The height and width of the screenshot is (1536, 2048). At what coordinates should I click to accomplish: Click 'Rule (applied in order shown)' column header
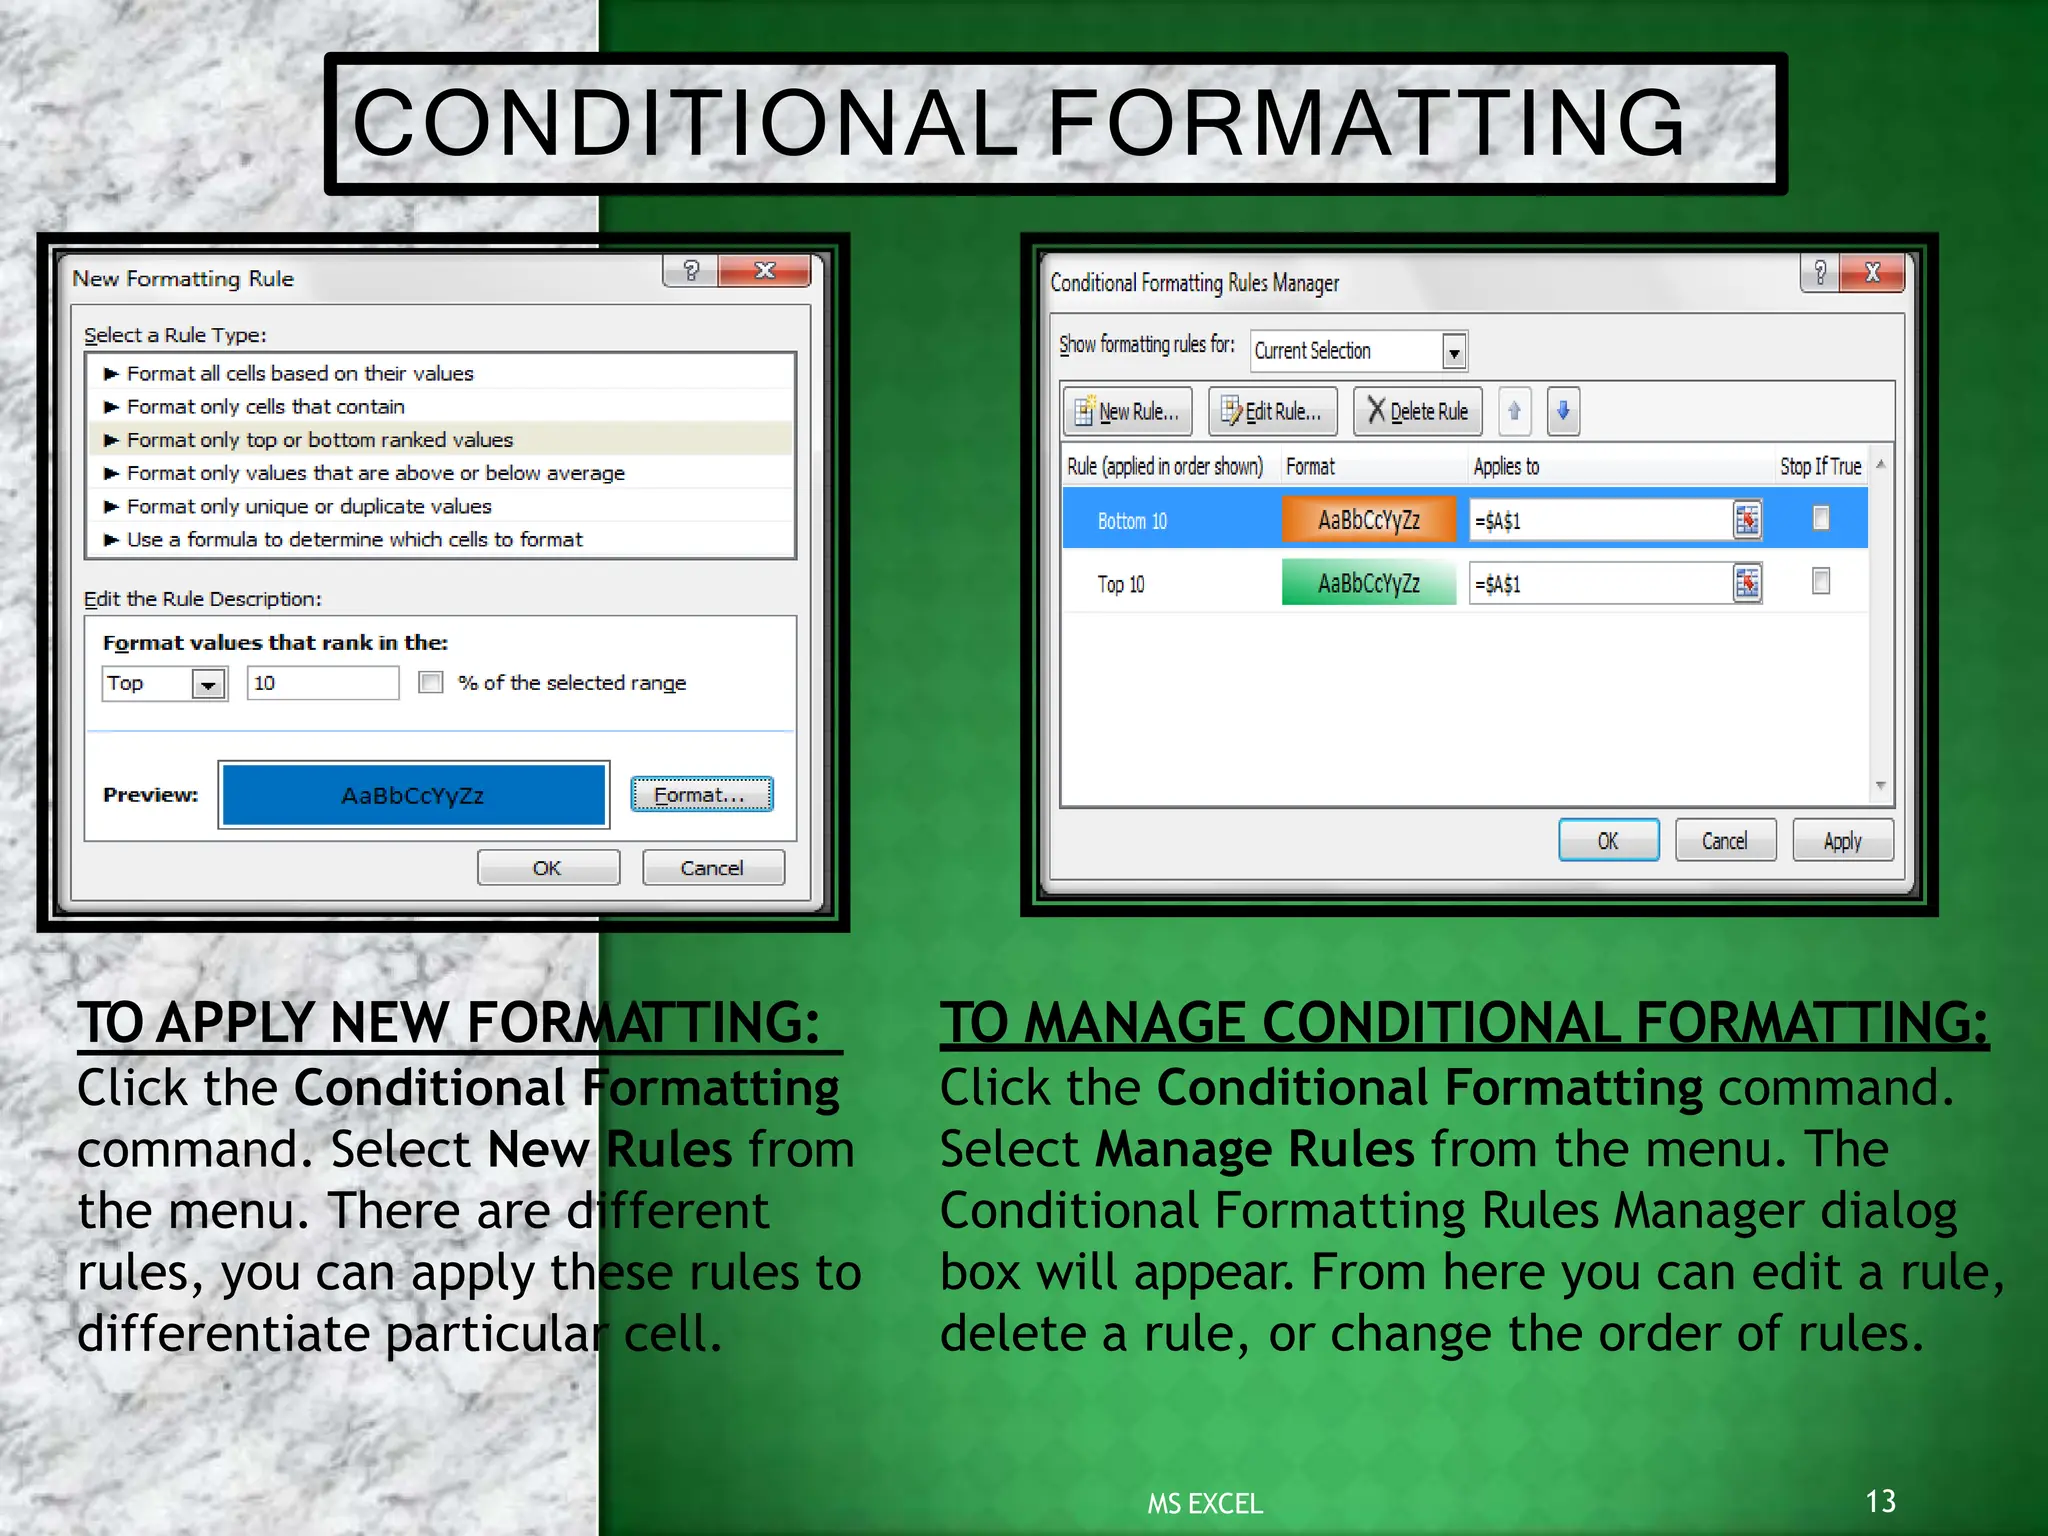pos(1165,466)
